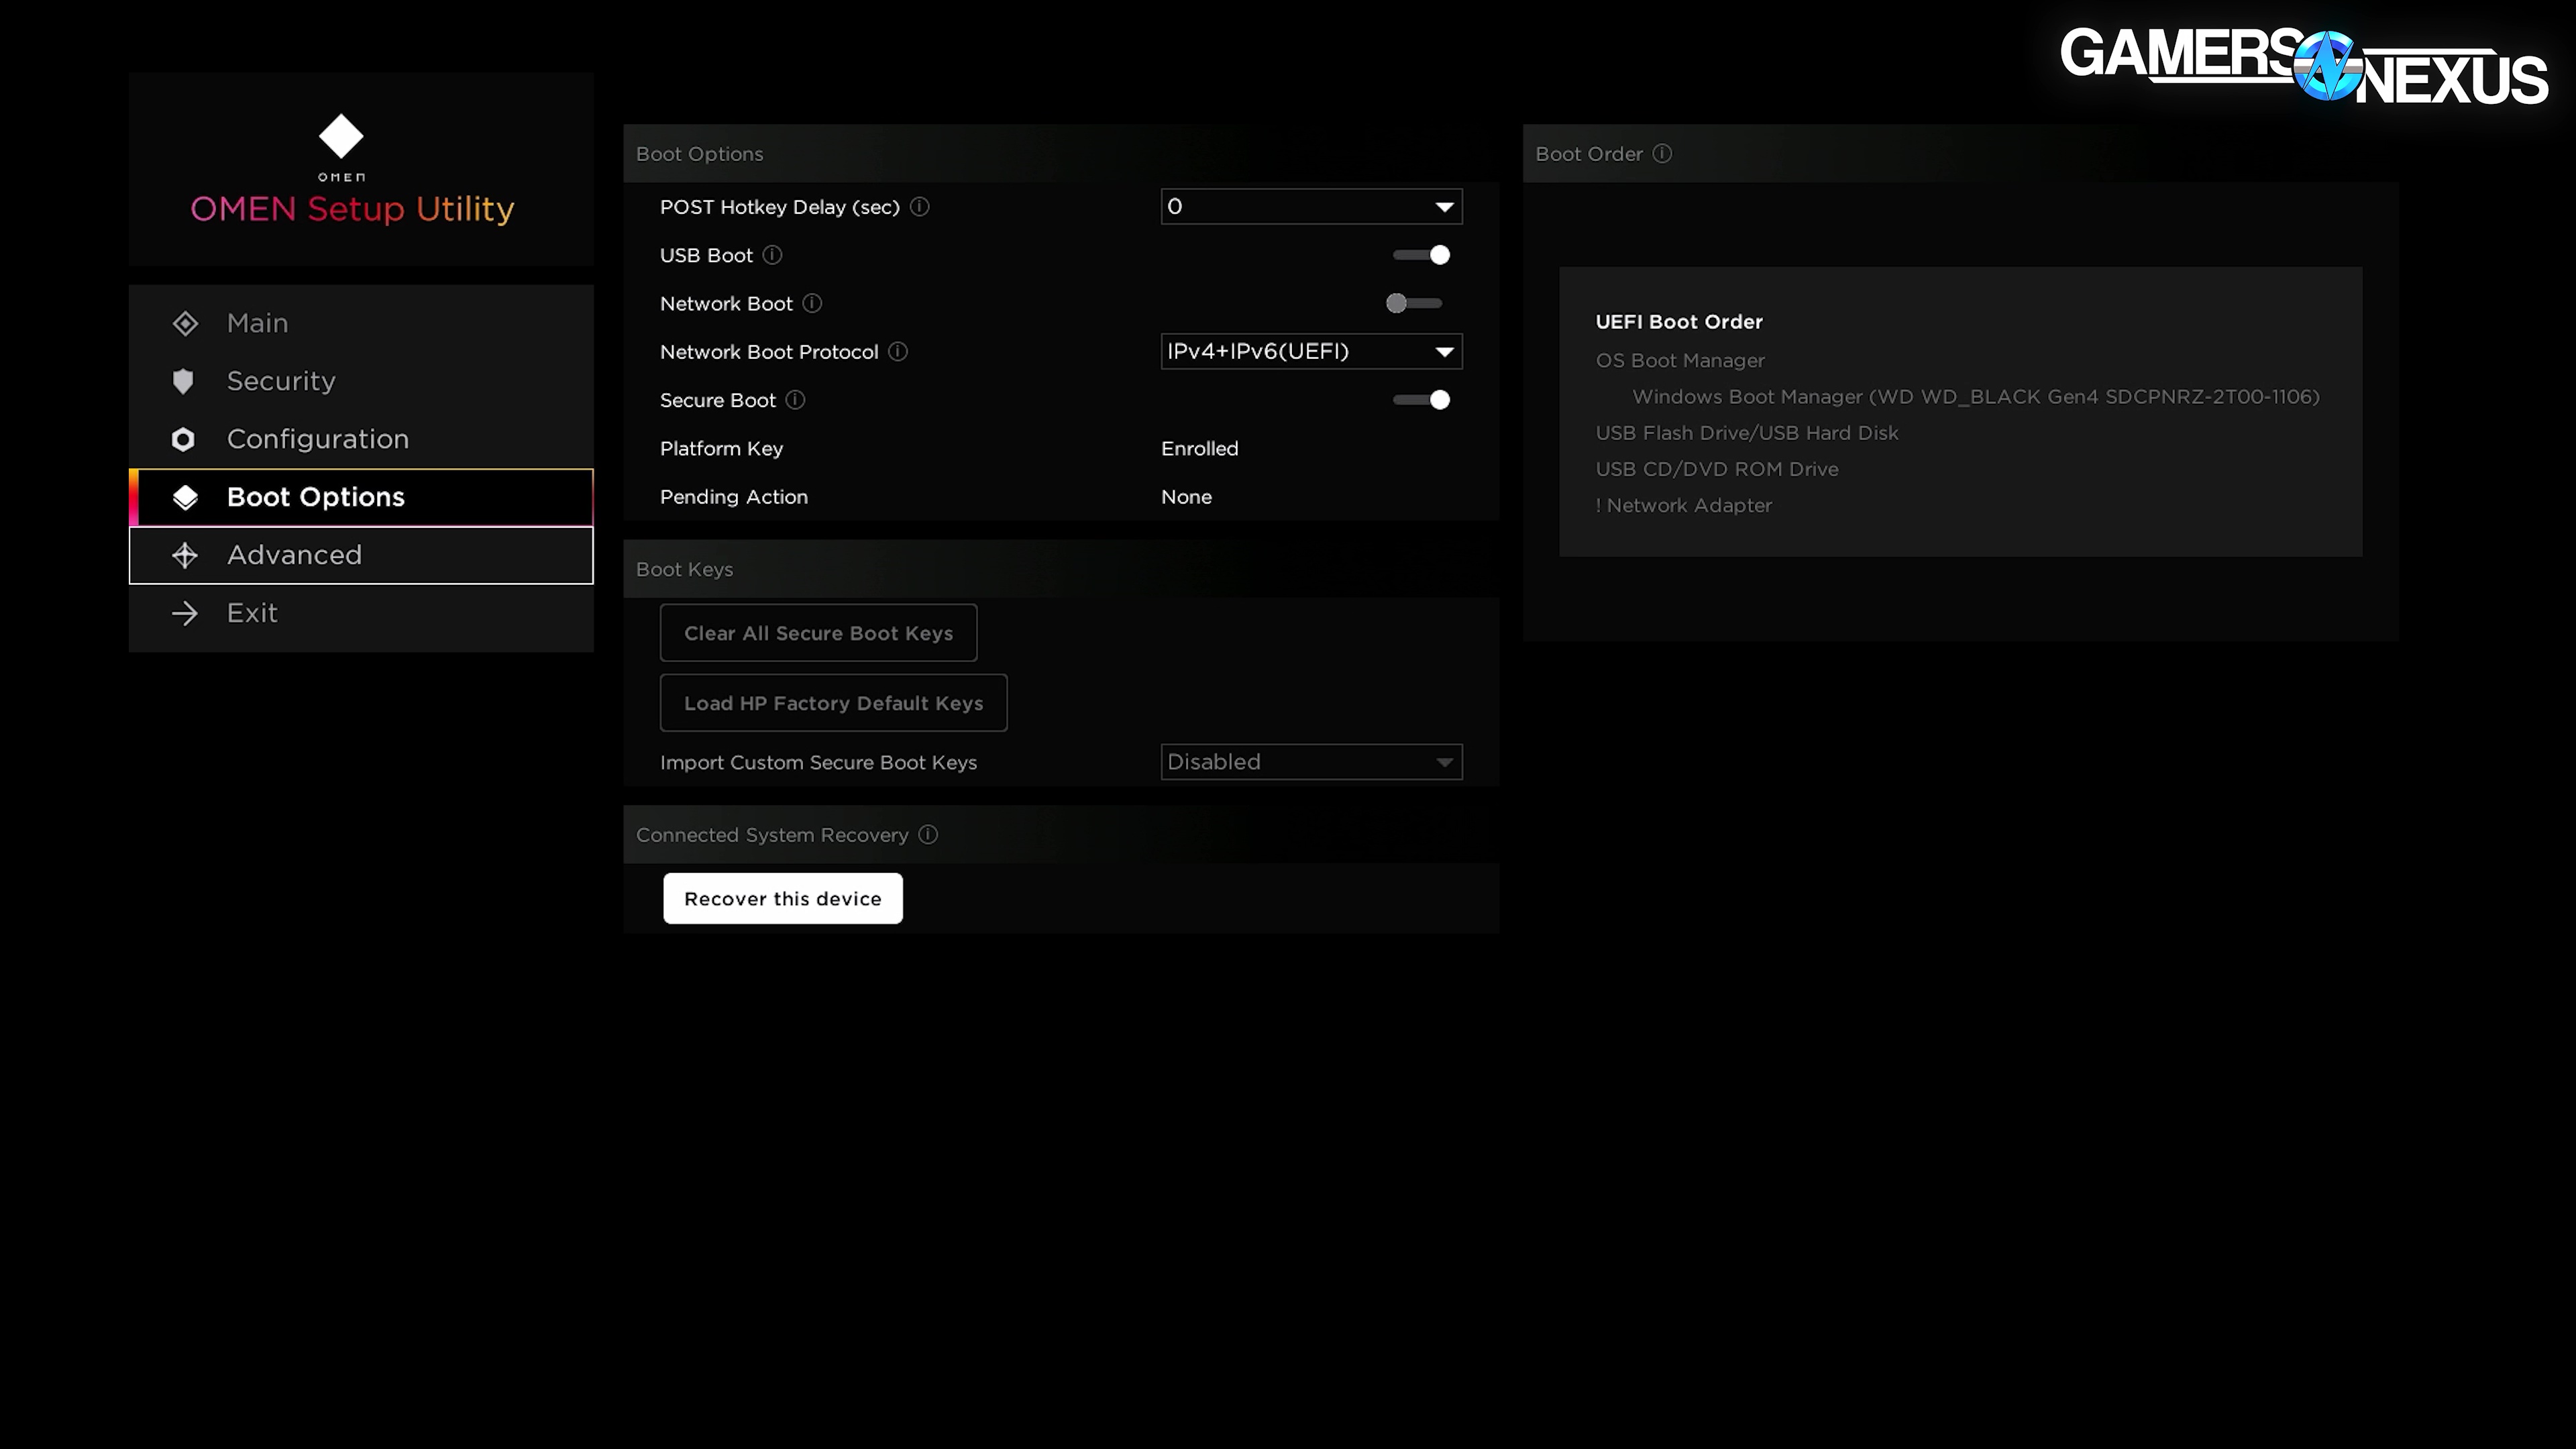Click Clear All Secure Boot Keys

818,633
